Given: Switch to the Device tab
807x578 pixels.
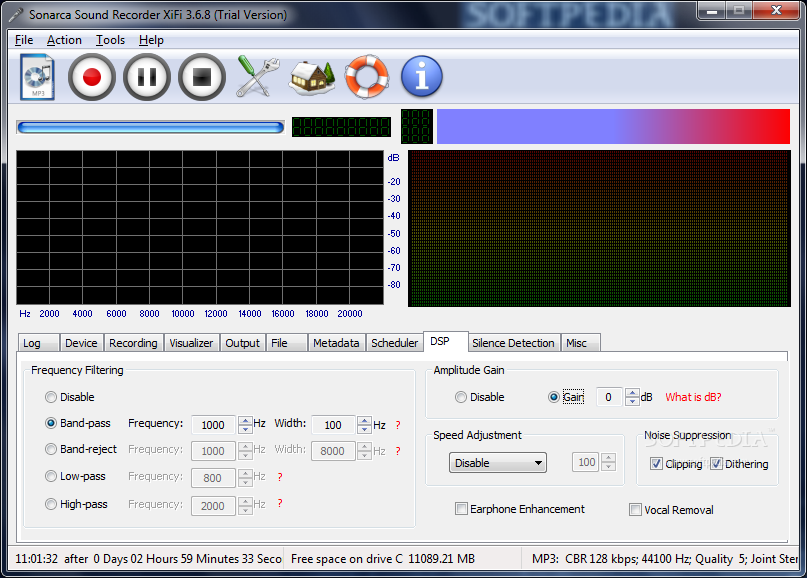Looking at the screenshot, I should pos(81,343).
